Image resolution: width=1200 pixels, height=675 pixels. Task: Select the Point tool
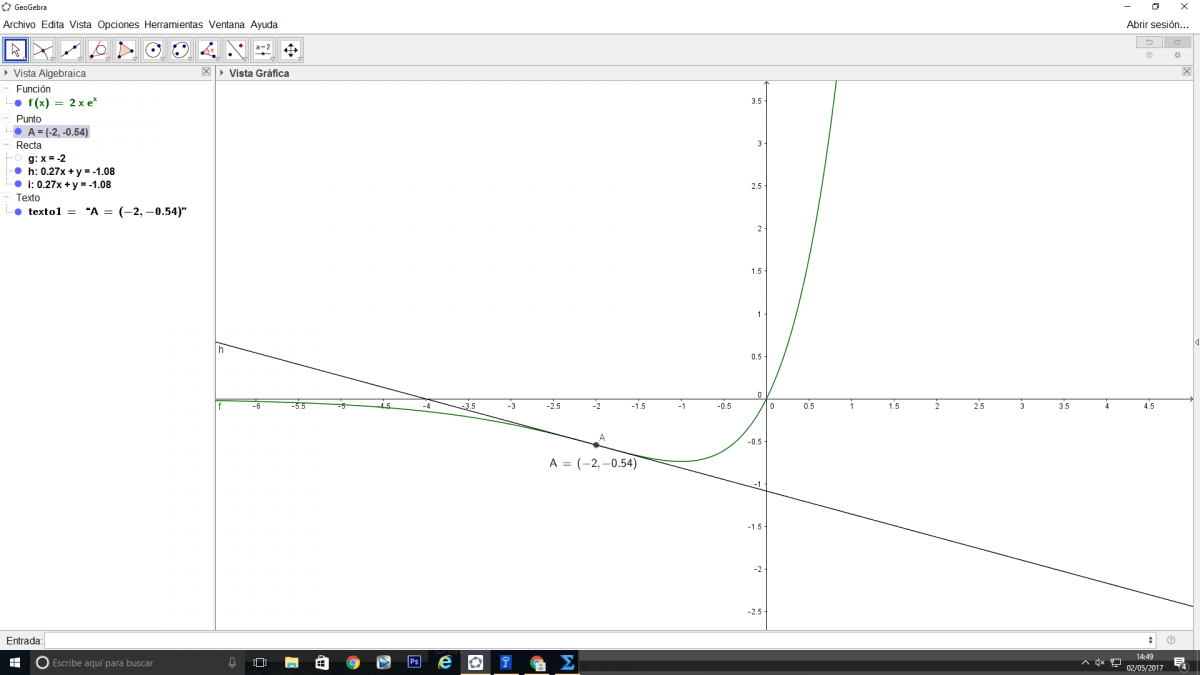43,49
